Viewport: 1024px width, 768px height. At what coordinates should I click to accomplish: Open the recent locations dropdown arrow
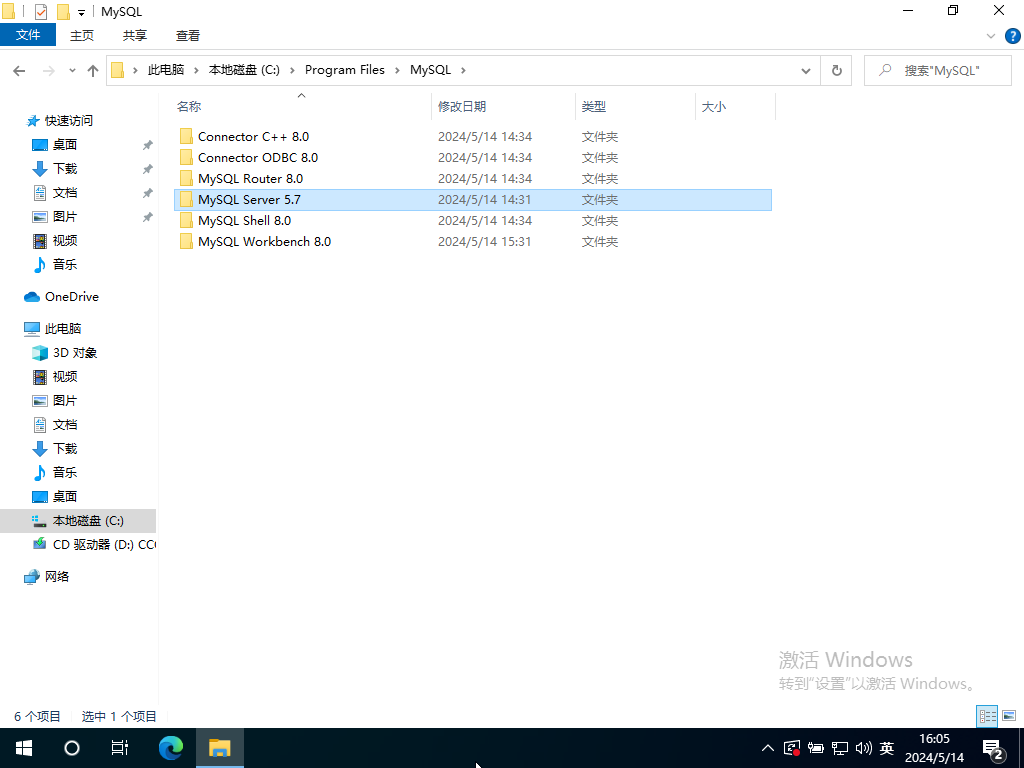pos(72,71)
